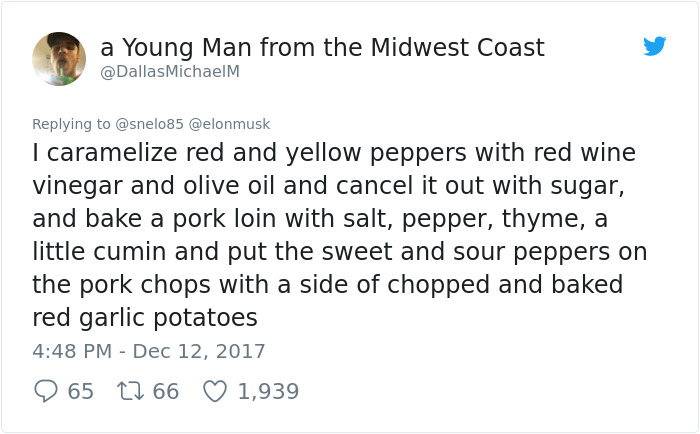Click tweet line starting 'I caramelize red'

point(333,153)
